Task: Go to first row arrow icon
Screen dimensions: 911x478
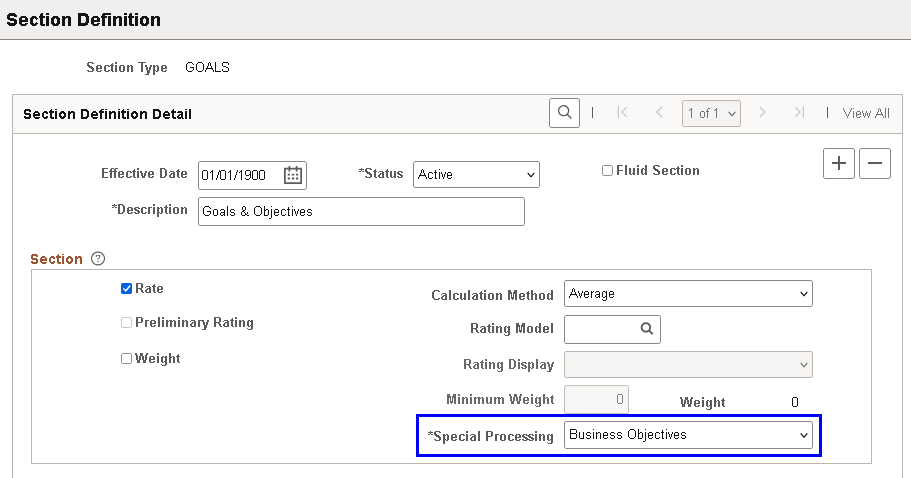Action: point(622,113)
